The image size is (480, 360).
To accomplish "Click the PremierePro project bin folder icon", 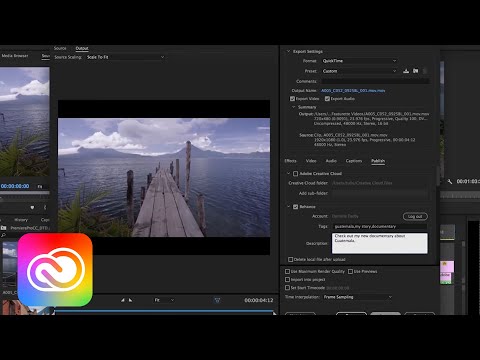I will (x=4, y=228).
